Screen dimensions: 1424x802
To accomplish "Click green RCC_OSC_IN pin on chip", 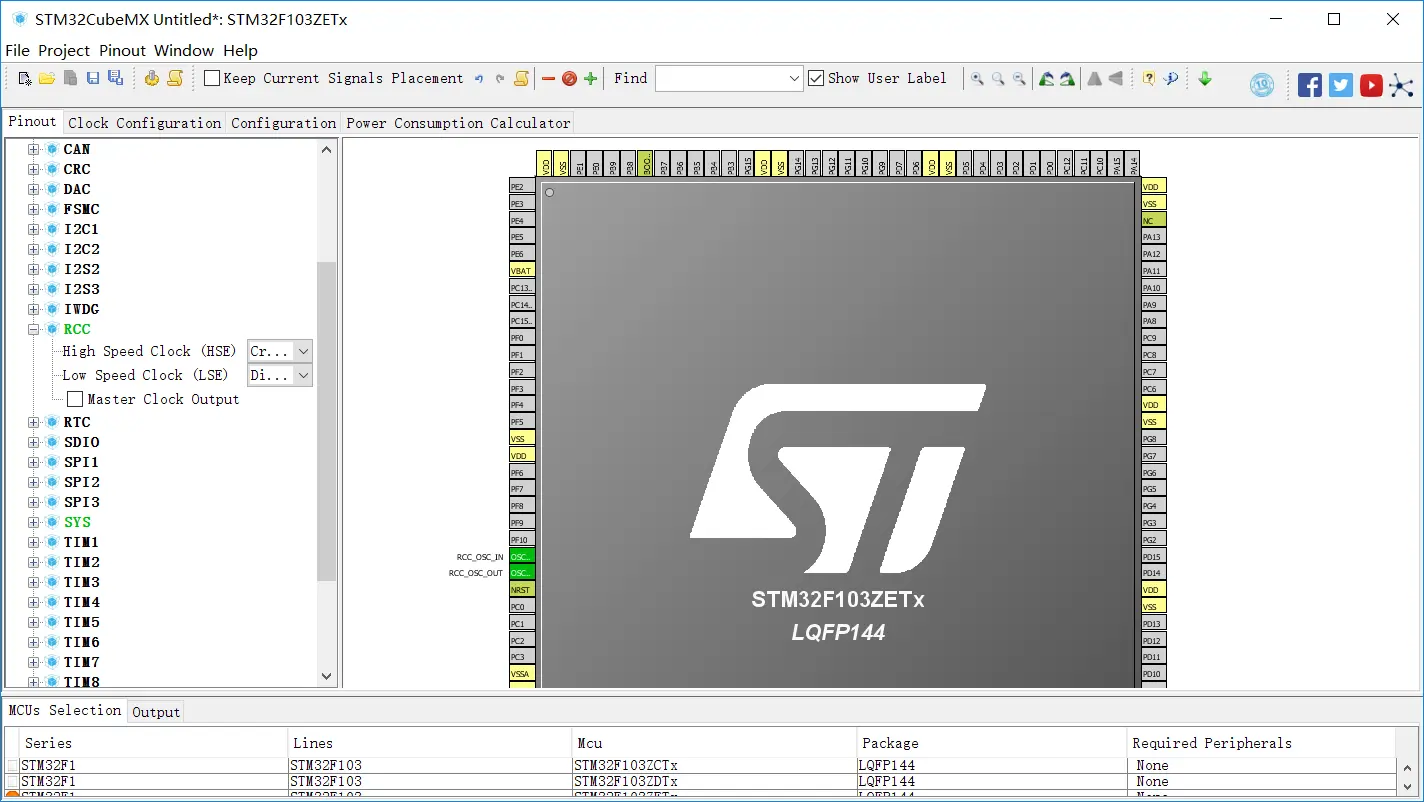I will [522, 556].
